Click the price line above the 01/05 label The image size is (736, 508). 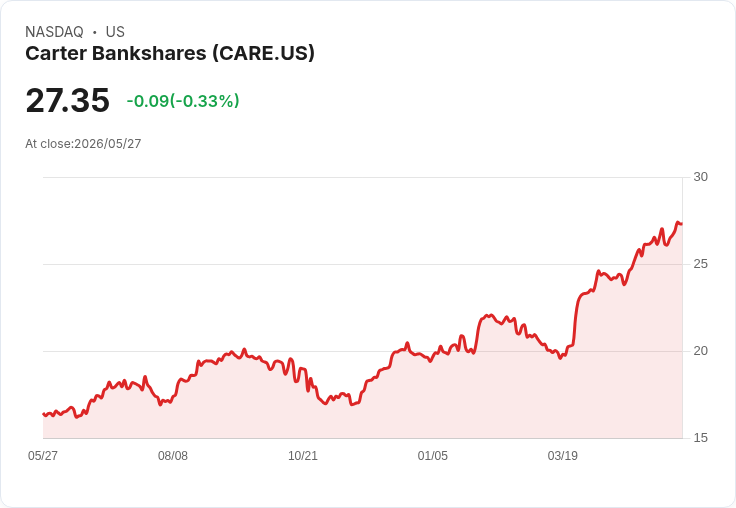click(x=433, y=357)
